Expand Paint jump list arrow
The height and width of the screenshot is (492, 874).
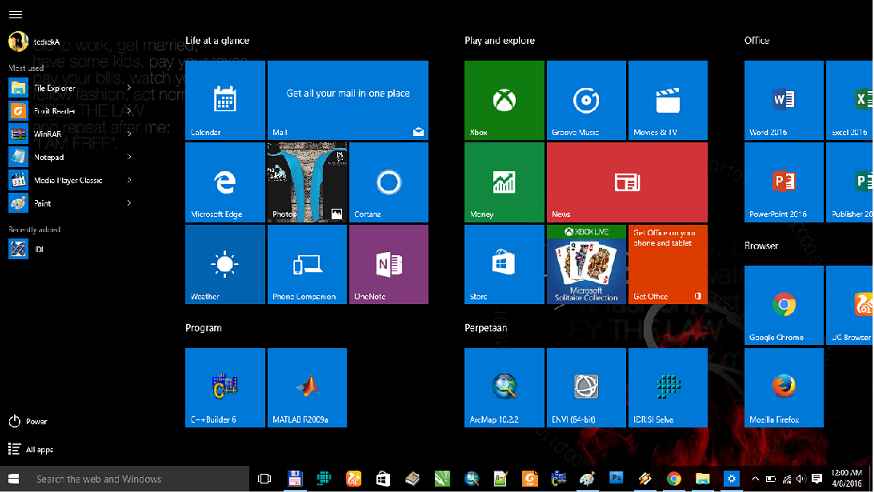(x=129, y=203)
